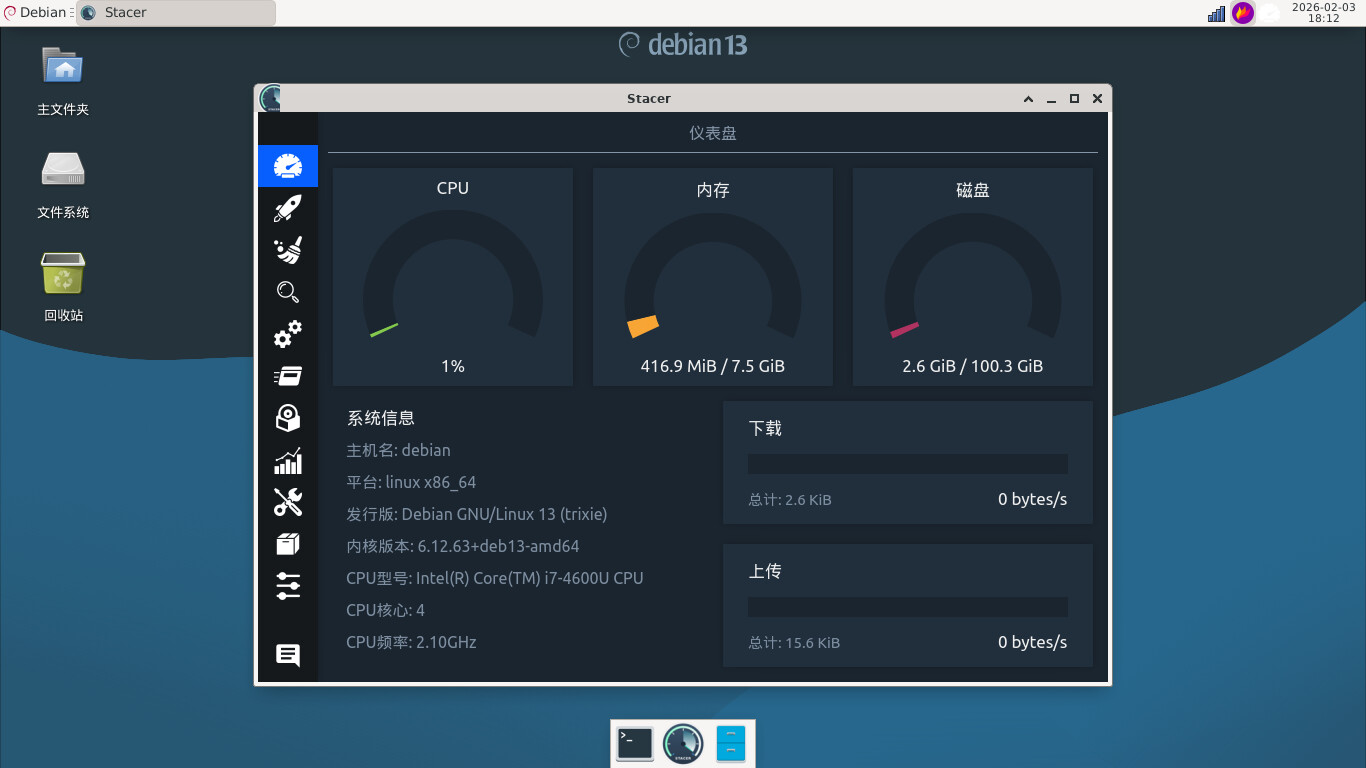Viewport: 1366px width, 768px height.
Task: Open Startup Apps via the rocket icon
Action: (x=288, y=208)
